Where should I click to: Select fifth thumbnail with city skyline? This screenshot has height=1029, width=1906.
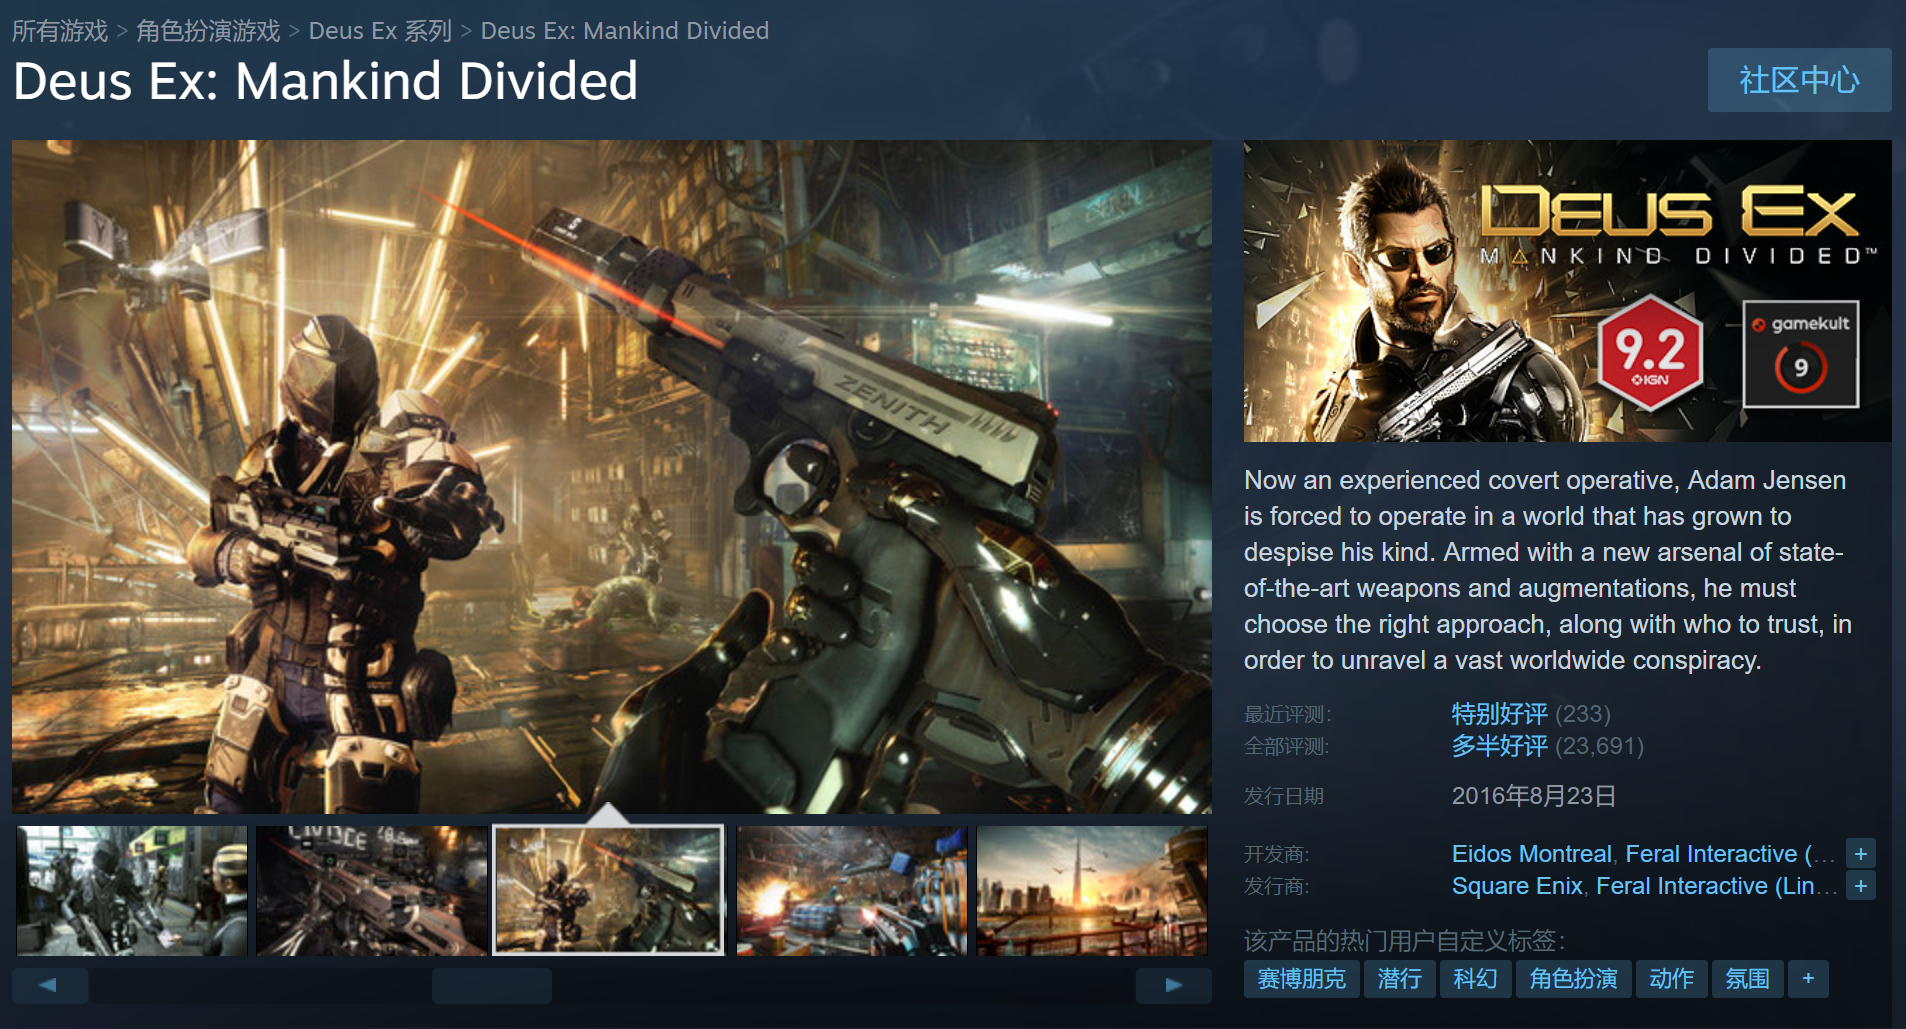(1092, 890)
